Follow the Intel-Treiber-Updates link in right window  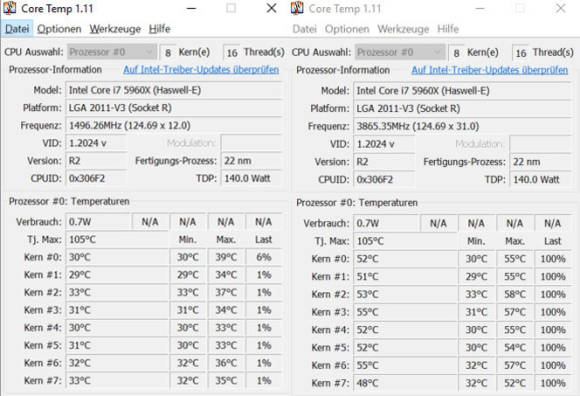tap(489, 70)
